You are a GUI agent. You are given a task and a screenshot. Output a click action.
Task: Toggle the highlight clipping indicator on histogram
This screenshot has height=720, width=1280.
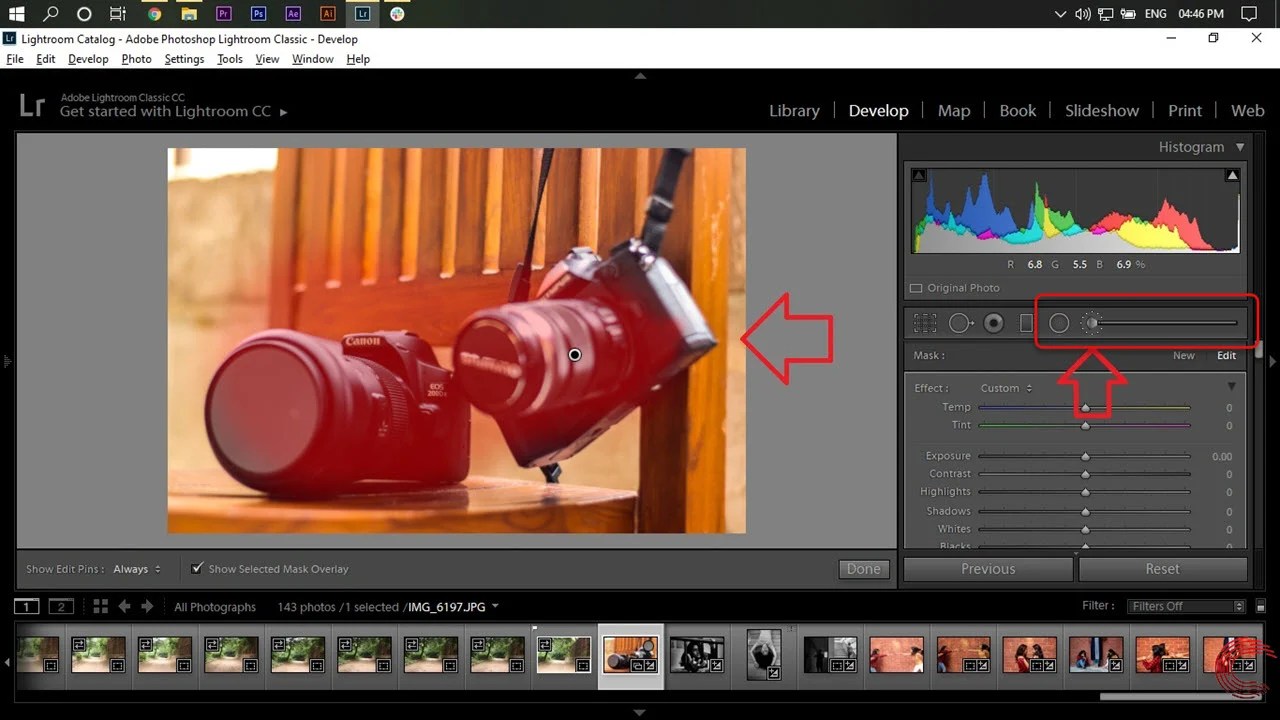(1232, 176)
